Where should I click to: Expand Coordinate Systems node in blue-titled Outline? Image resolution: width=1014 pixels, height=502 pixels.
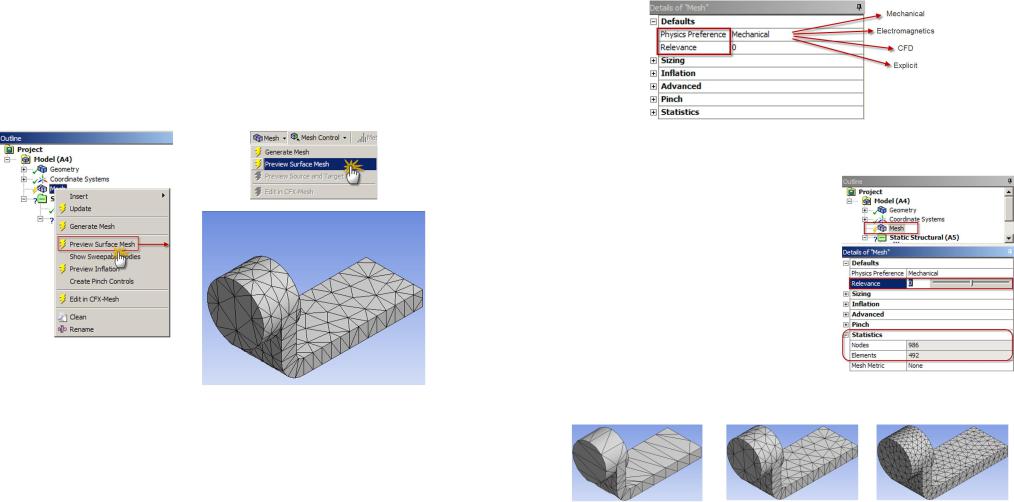24,179
